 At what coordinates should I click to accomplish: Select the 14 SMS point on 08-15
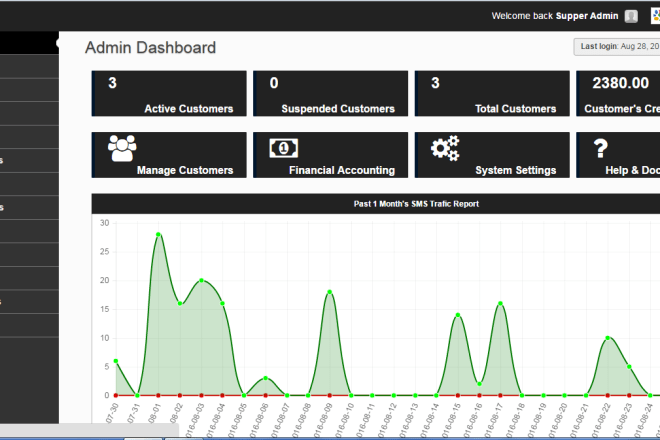[458, 315]
